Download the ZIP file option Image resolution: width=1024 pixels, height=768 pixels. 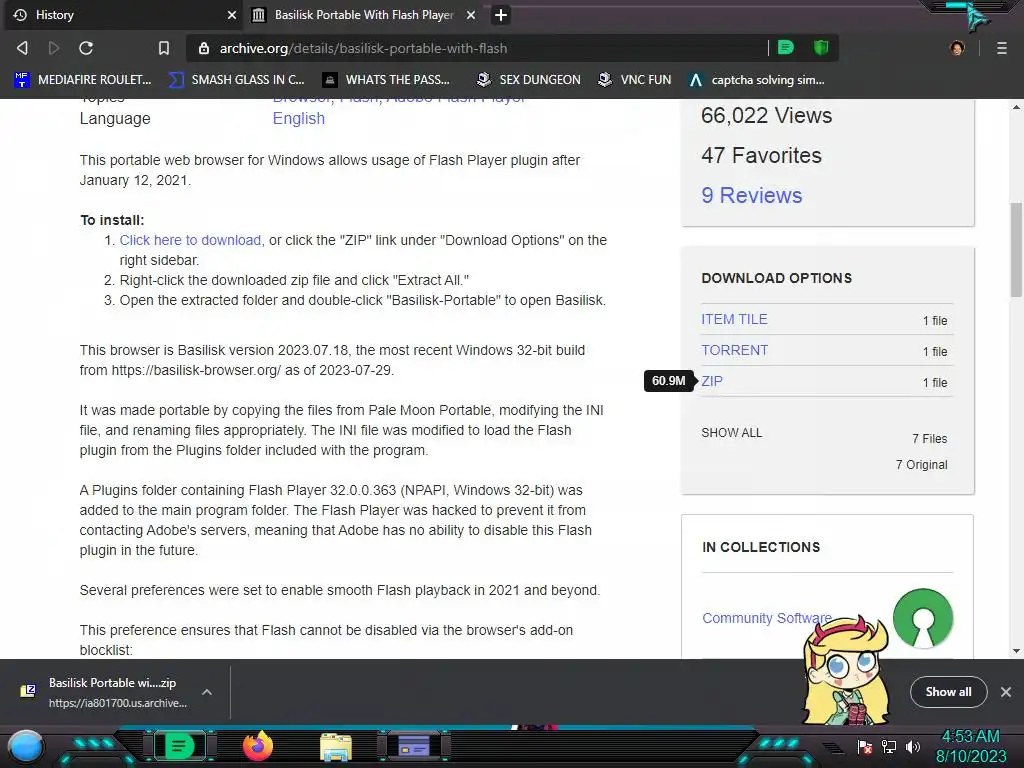(712, 381)
